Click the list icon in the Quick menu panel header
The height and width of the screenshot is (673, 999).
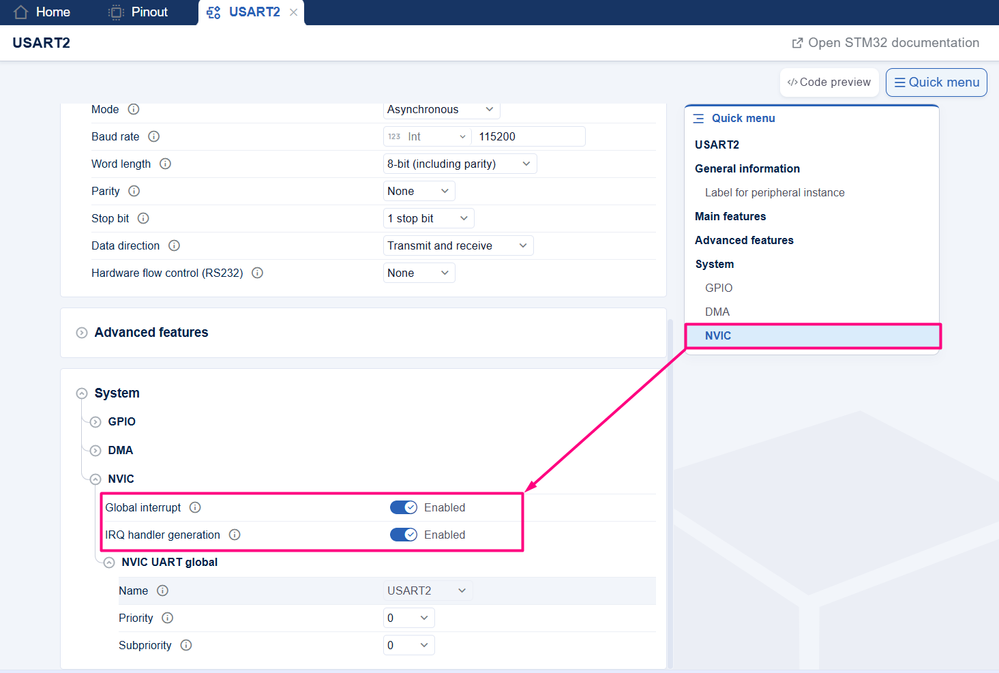point(698,119)
